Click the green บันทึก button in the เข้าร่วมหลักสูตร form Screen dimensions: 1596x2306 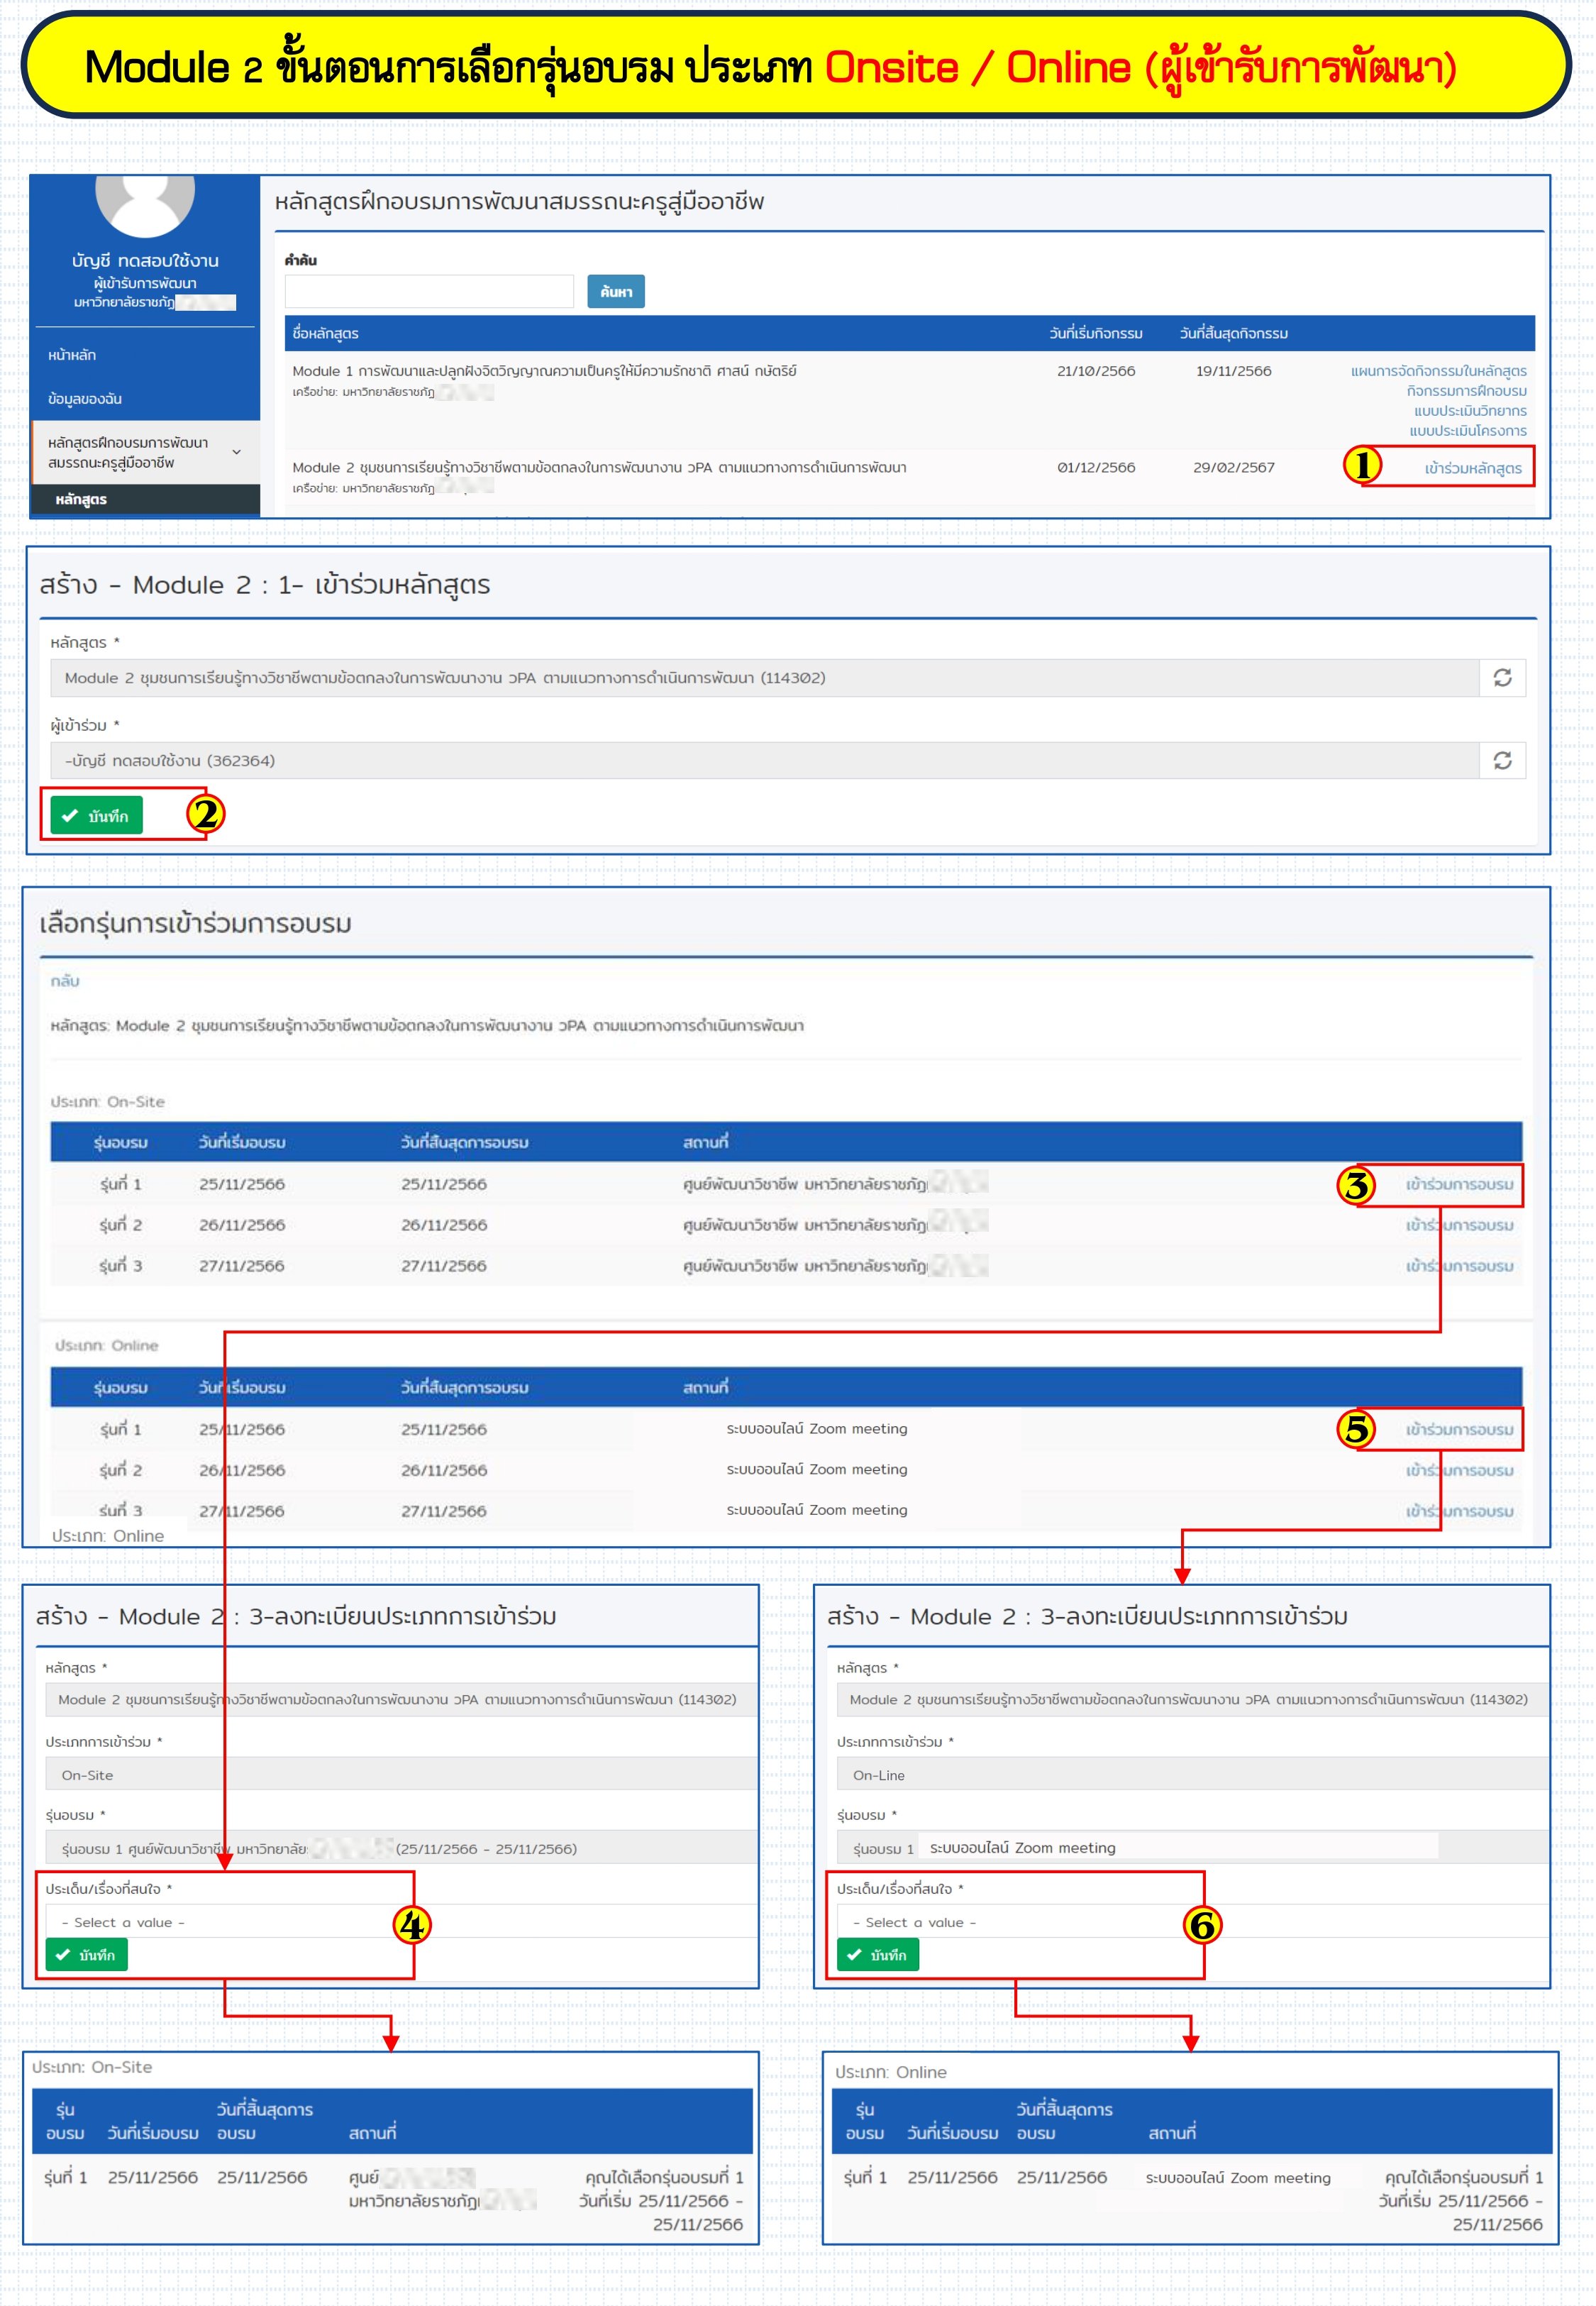pos(96,816)
